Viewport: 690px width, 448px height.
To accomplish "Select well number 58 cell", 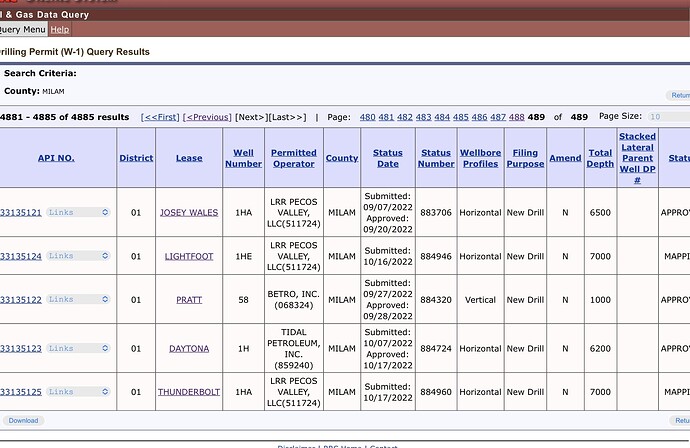I will (x=243, y=300).
